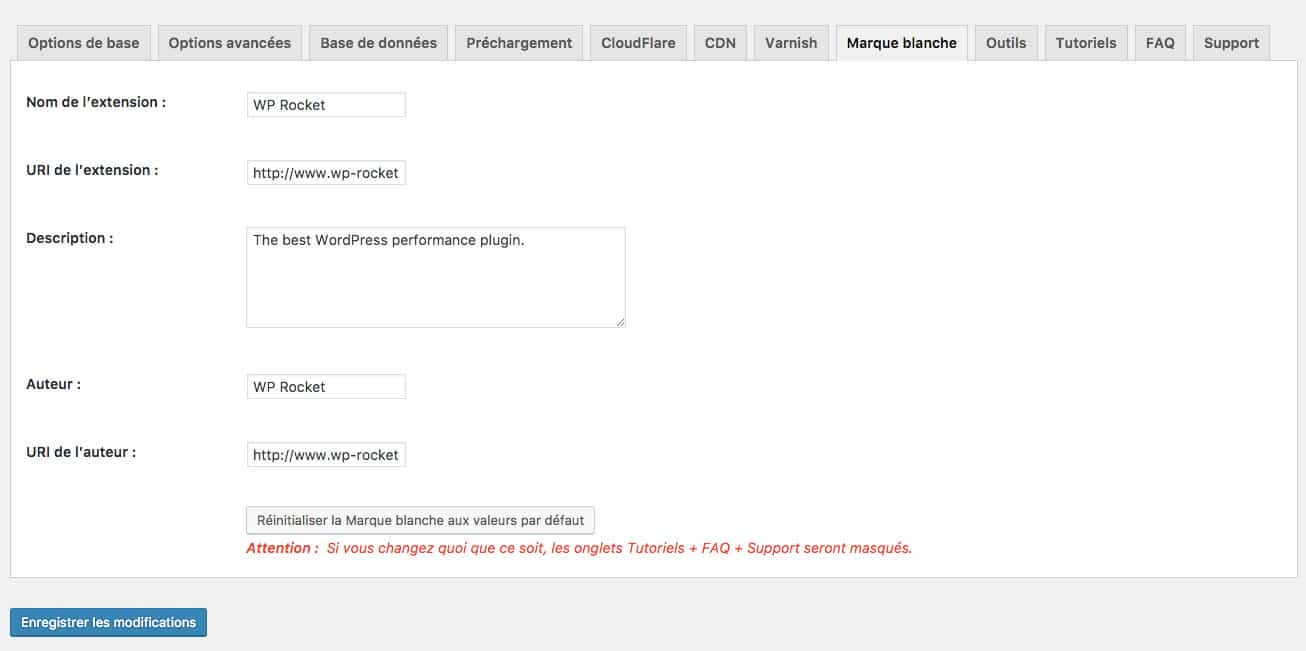Screen dimensions: 1306x651
Task: Go to the Outils tab
Action: point(1006,43)
